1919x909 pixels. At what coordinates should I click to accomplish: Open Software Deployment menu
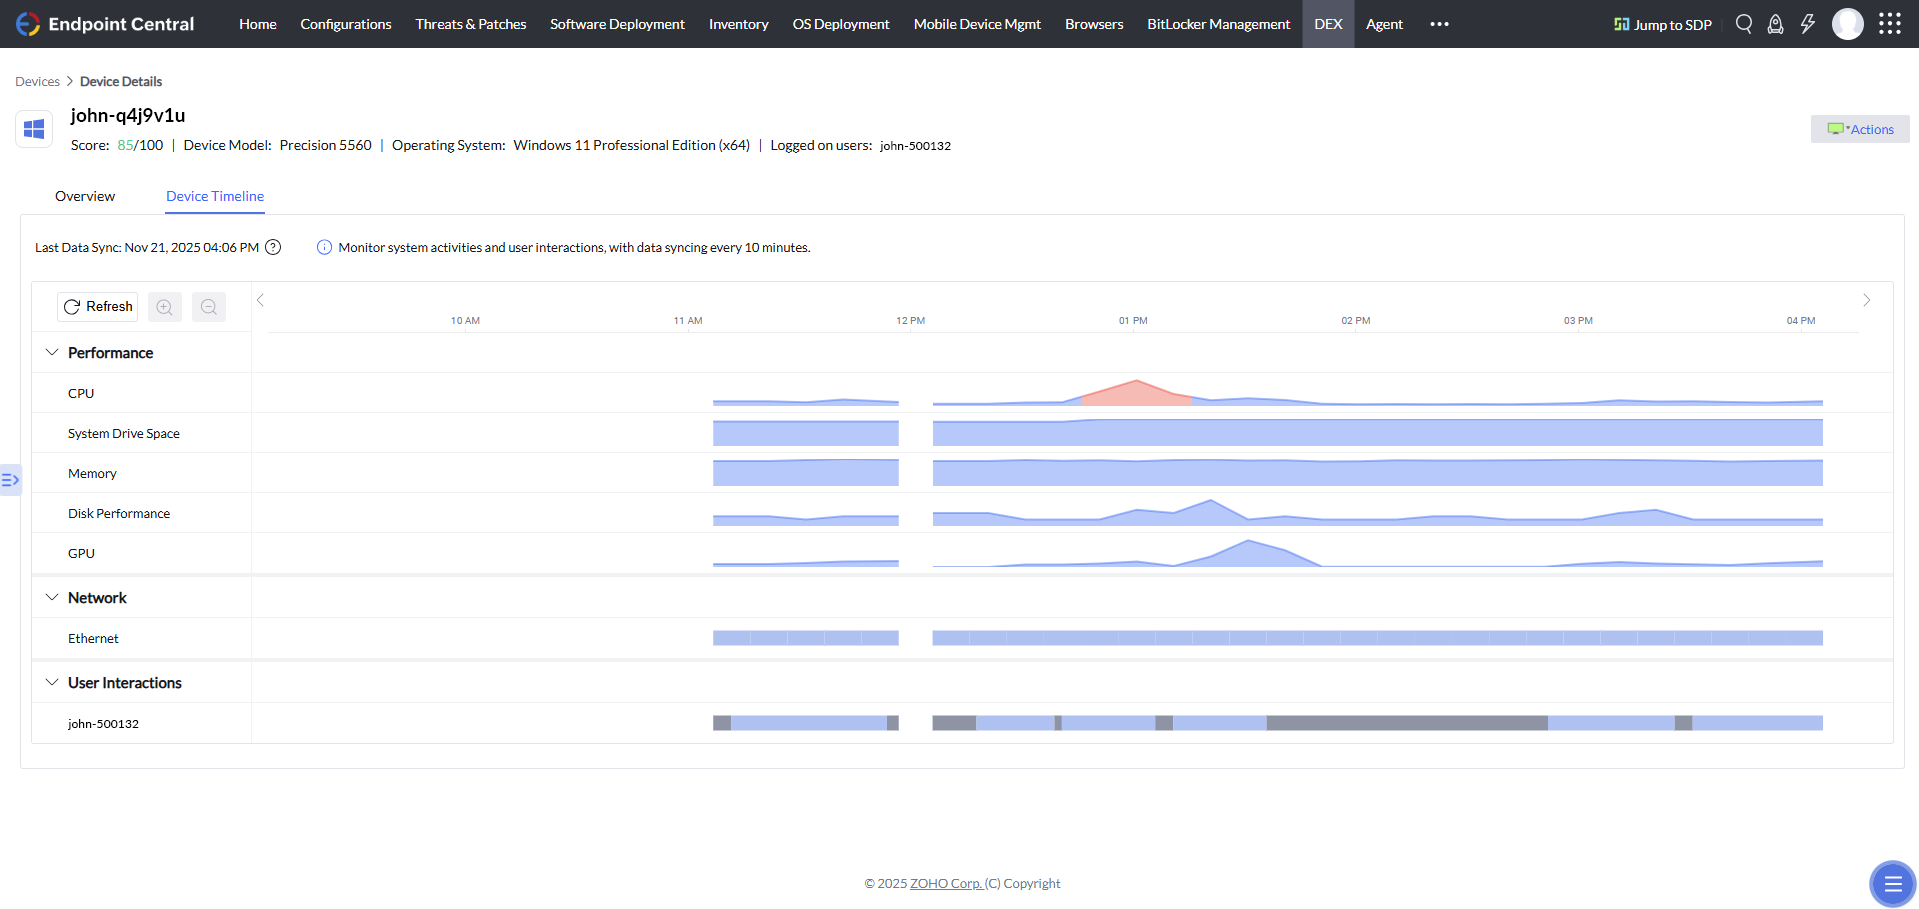[x=617, y=24]
